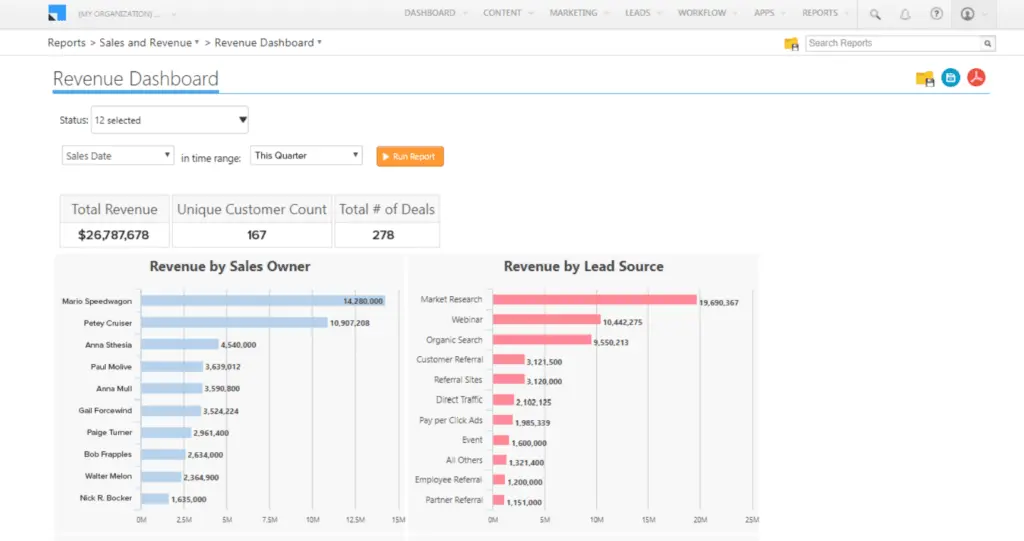Screen dimensions: 1024x541
Task: Open Sales and Revenue breadcrumb dropdown
Action: point(149,42)
